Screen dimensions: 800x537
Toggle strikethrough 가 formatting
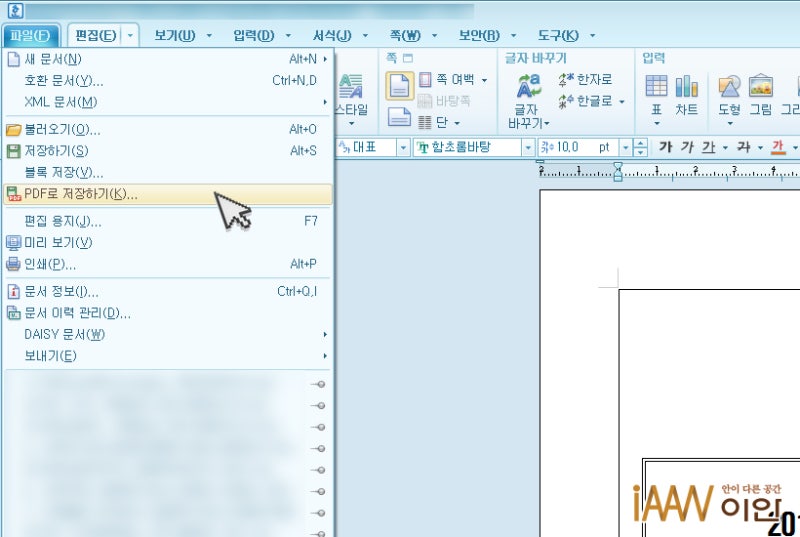[743, 147]
